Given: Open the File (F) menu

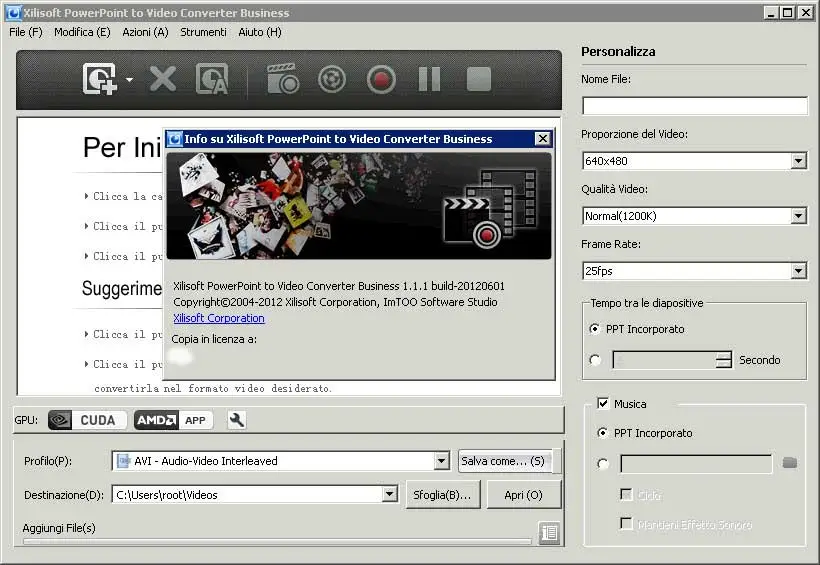Looking at the screenshot, I should point(26,32).
